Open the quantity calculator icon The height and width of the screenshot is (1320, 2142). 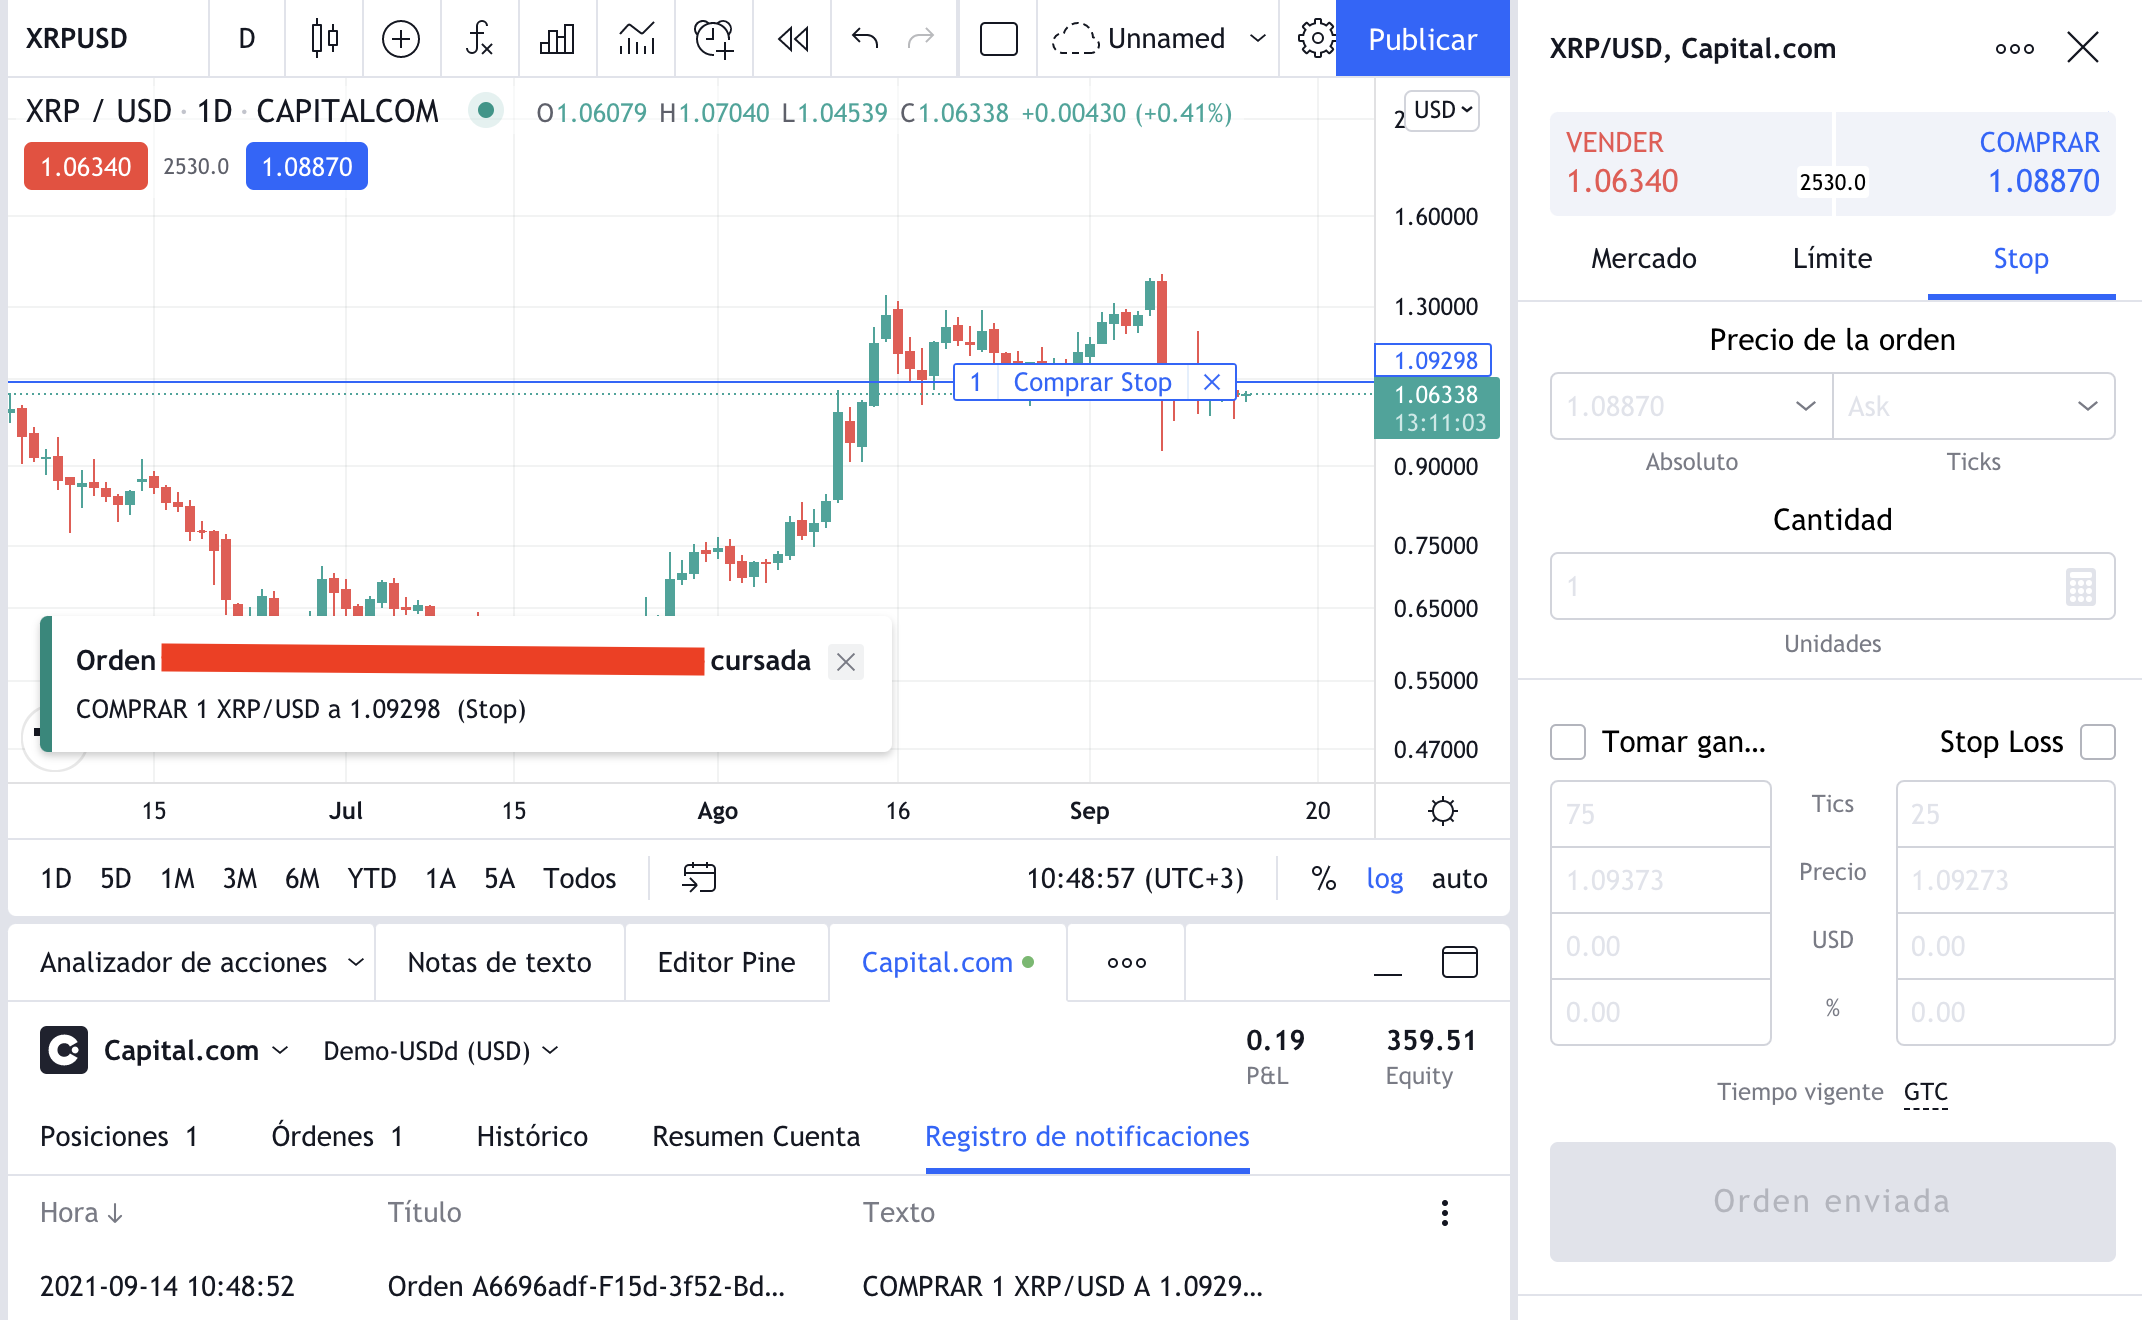click(2080, 587)
